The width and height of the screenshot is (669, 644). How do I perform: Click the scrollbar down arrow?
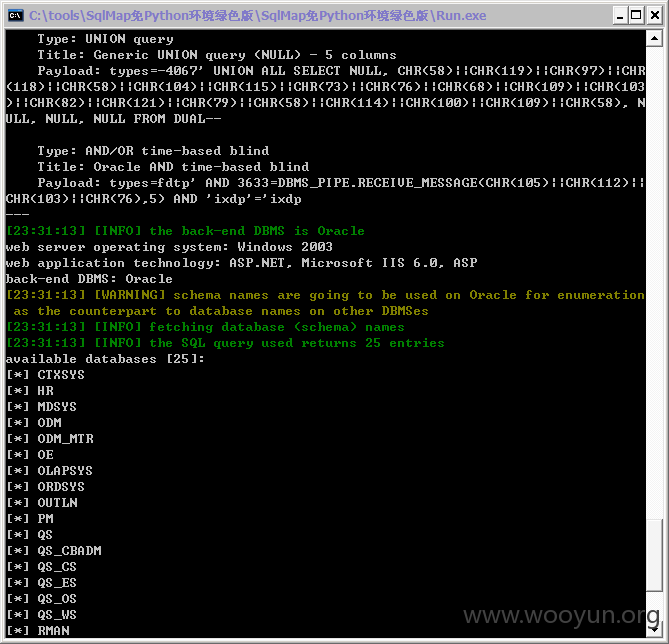click(x=654, y=629)
